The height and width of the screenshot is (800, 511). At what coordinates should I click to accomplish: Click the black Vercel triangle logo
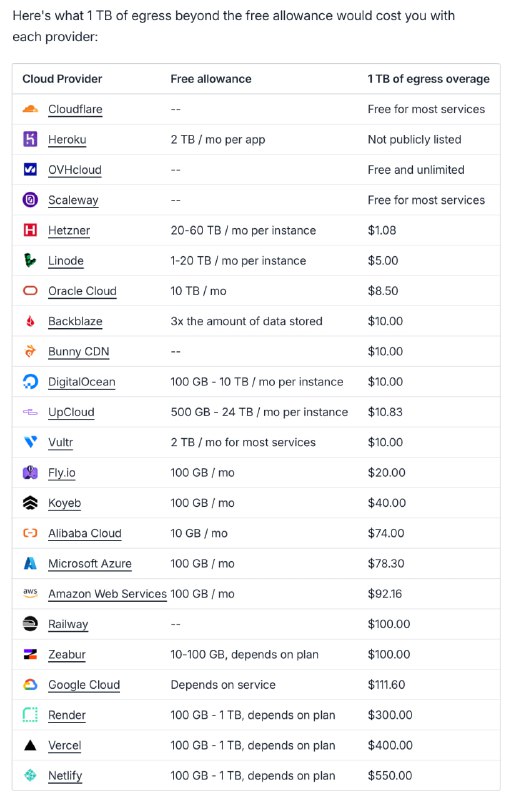[x=31, y=745]
